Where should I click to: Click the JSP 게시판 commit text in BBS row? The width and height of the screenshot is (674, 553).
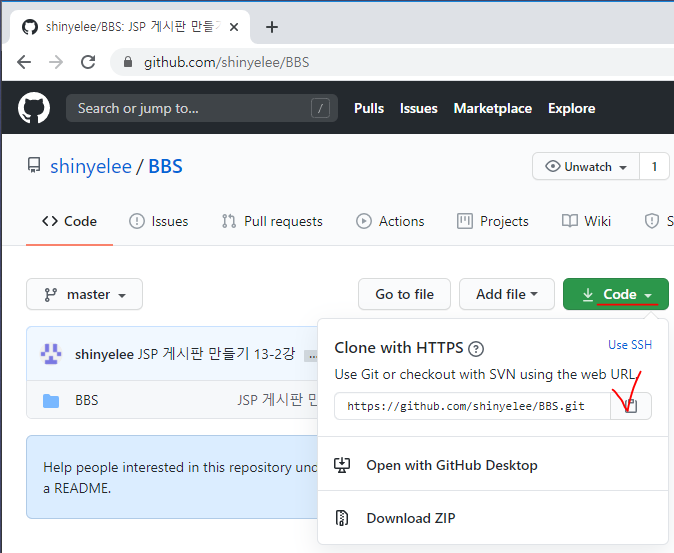coord(277,400)
